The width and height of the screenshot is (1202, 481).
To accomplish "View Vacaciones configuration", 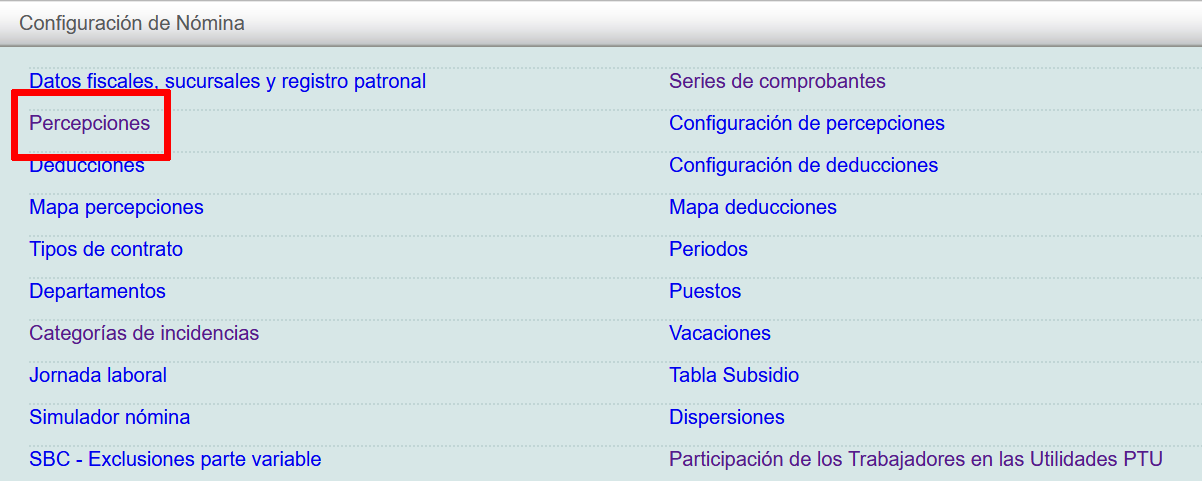I will pos(719,333).
